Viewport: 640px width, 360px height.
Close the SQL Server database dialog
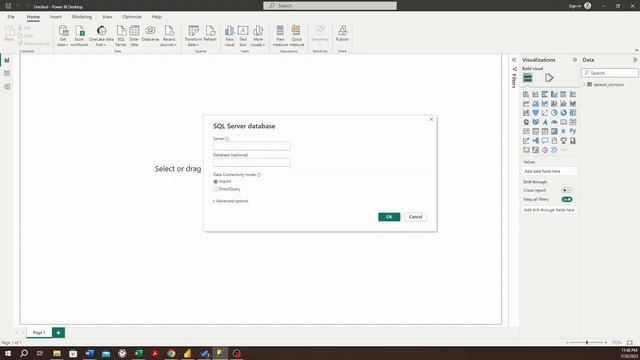pos(431,120)
